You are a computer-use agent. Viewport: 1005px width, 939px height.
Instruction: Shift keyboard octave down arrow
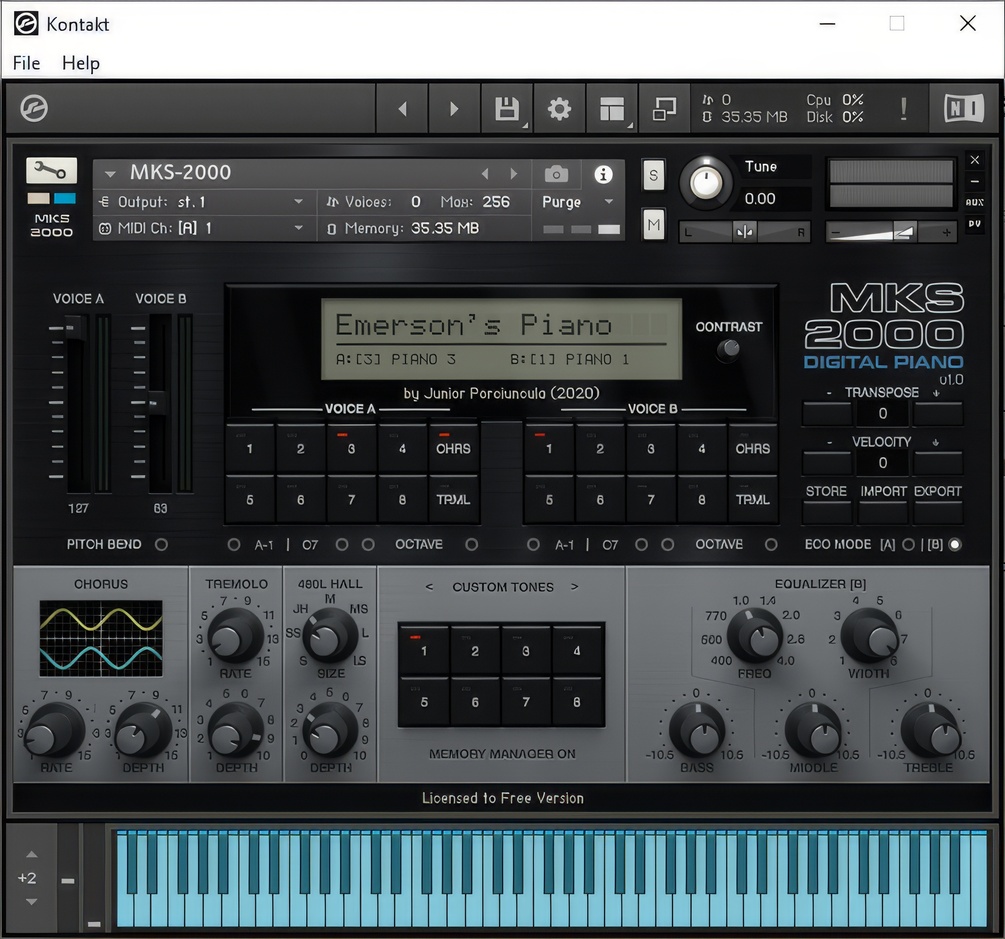point(31,902)
